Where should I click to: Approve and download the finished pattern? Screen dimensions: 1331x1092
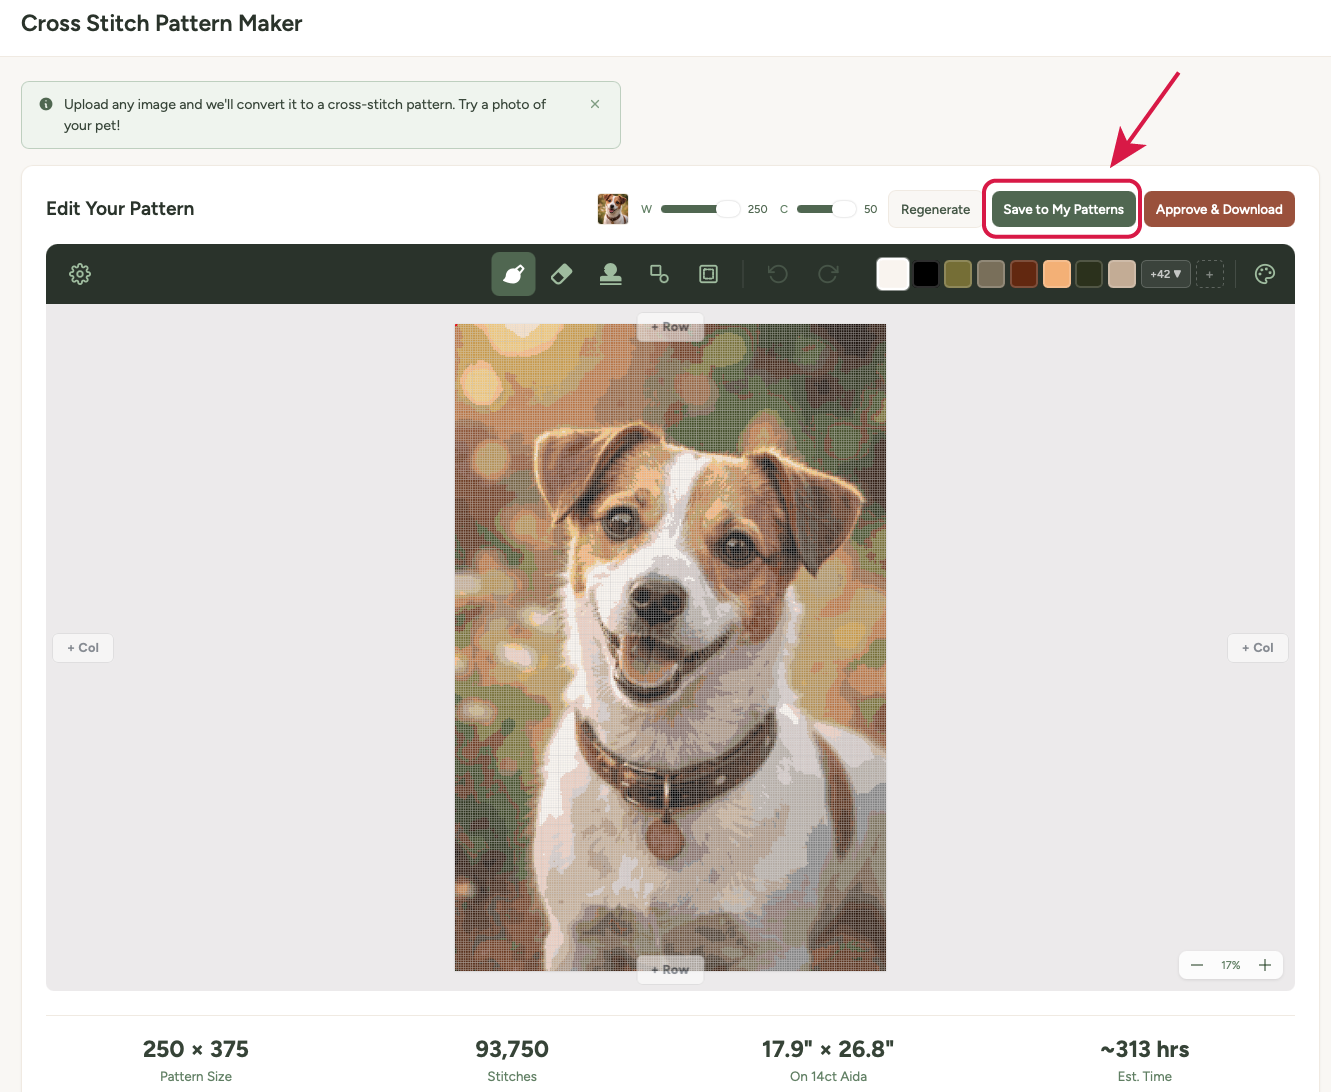point(1219,209)
